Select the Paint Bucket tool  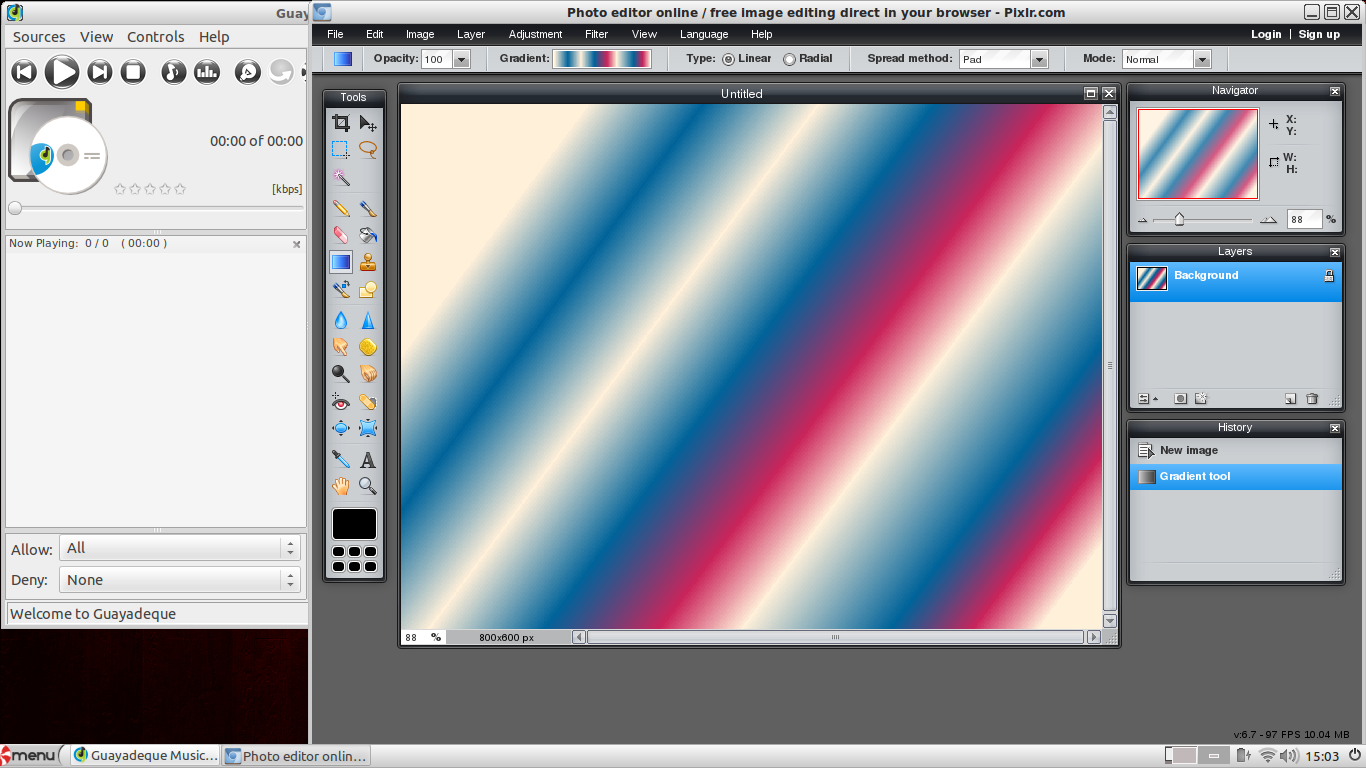(x=368, y=235)
